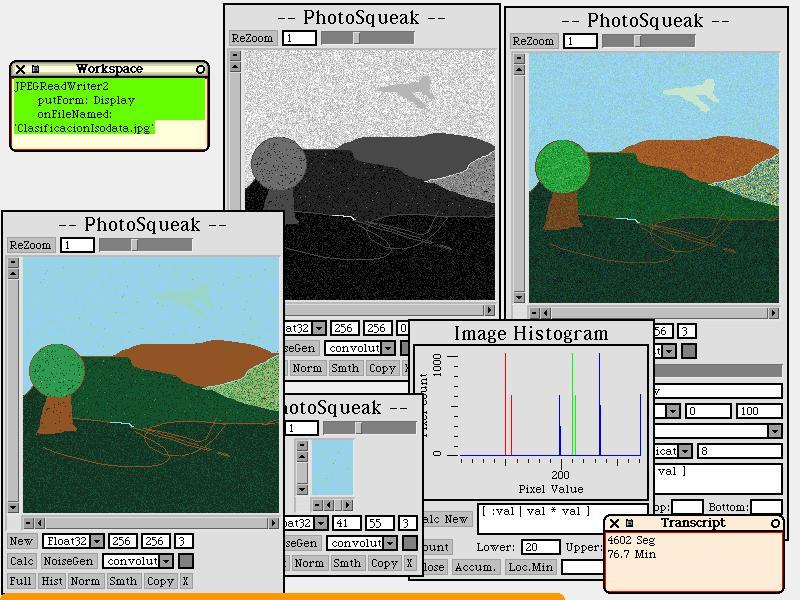Click the Full button

pos(20,581)
